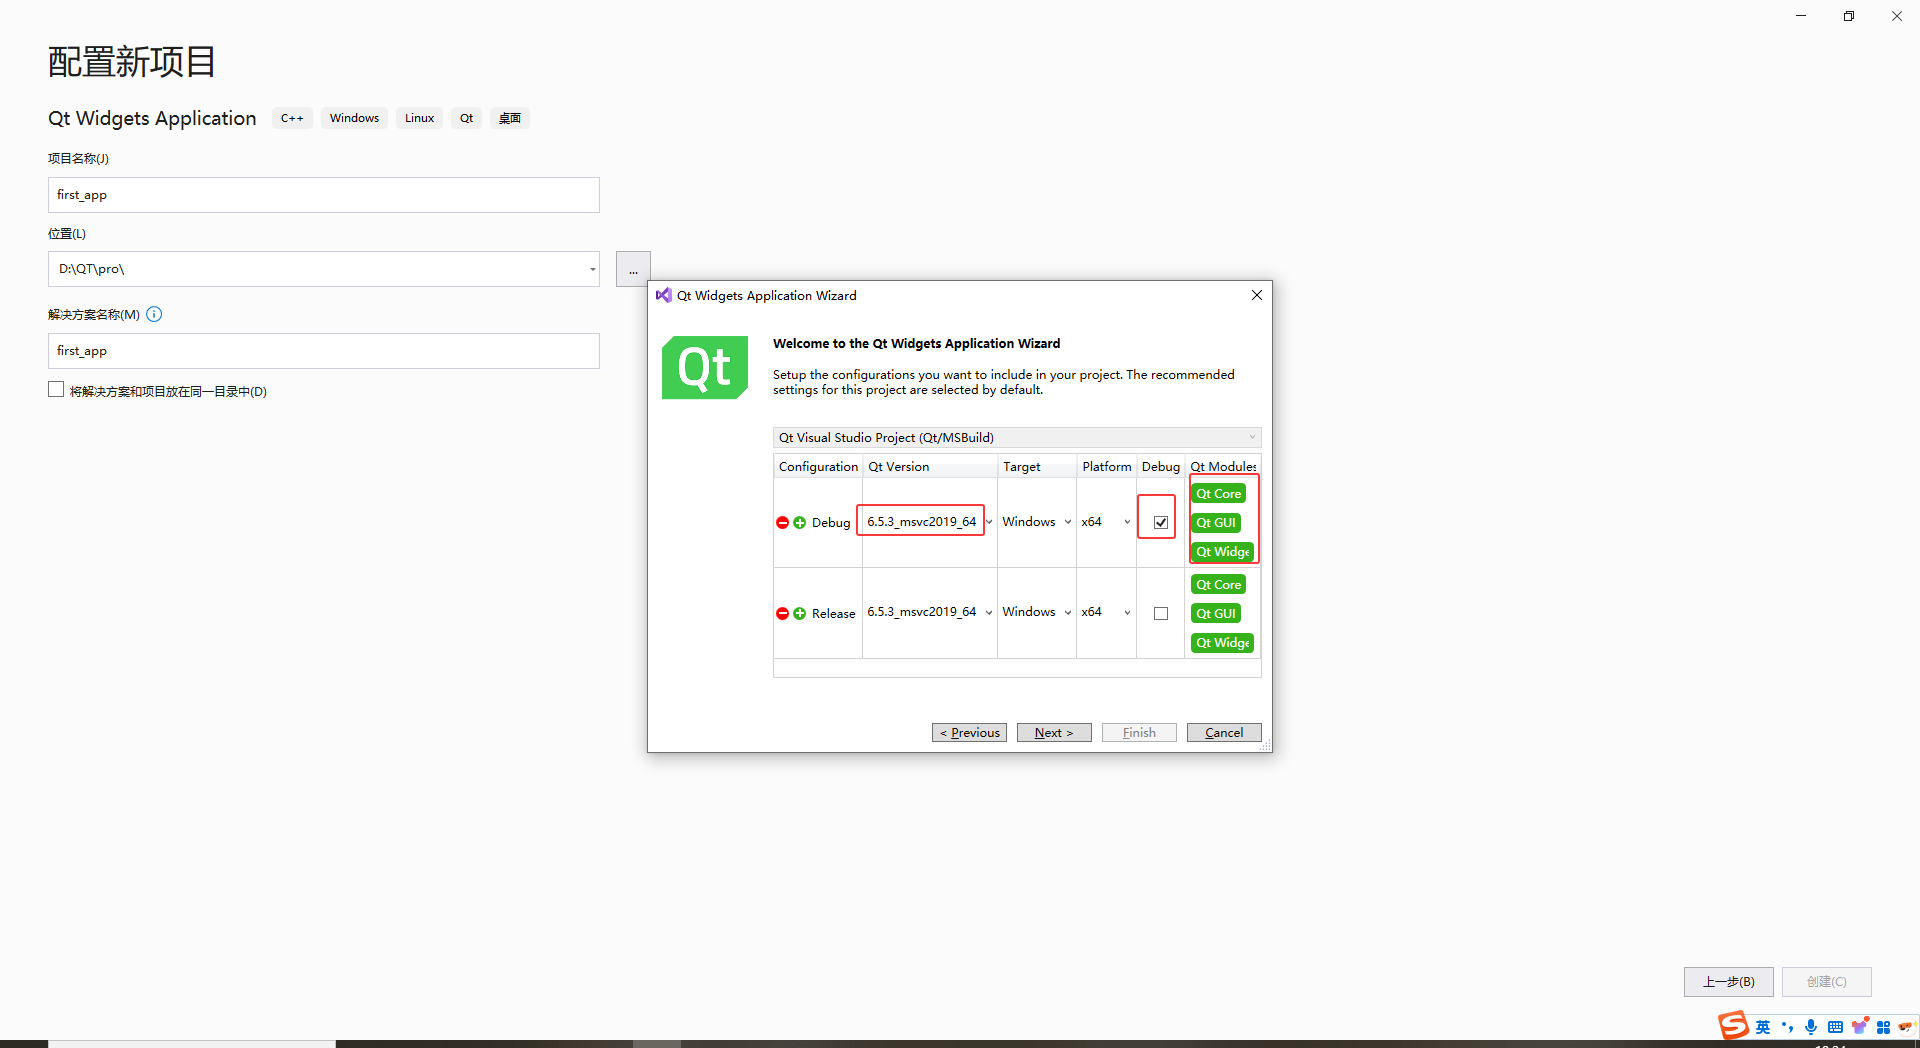Open the Qt Visual Studio Project type dropdown
The height and width of the screenshot is (1048, 1920).
pyautogui.click(x=1017, y=438)
